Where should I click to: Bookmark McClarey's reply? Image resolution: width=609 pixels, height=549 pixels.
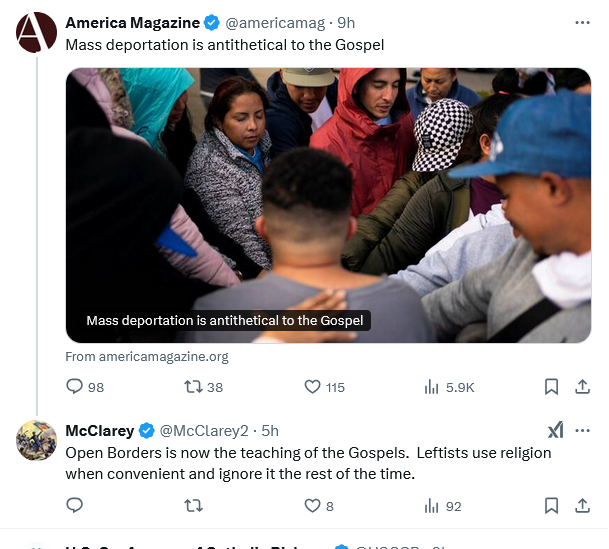pyautogui.click(x=552, y=506)
